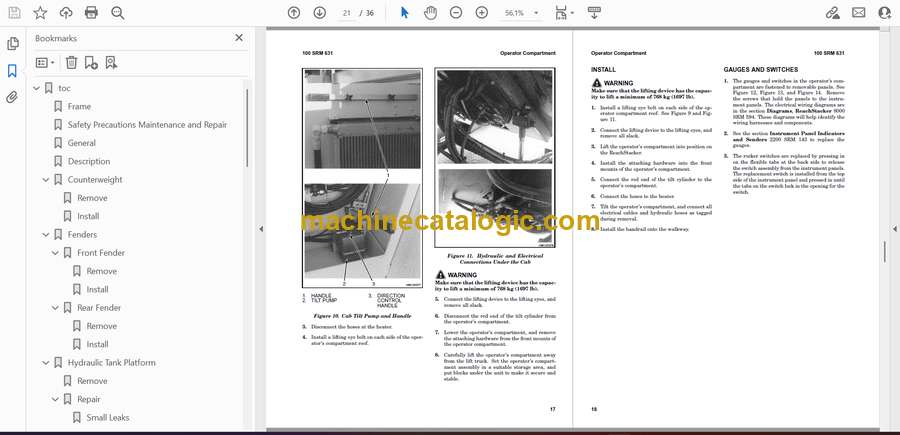This screenshot has width=900, height=435.
Task: Open Install under Rear Fender
Action: point(98,344)
